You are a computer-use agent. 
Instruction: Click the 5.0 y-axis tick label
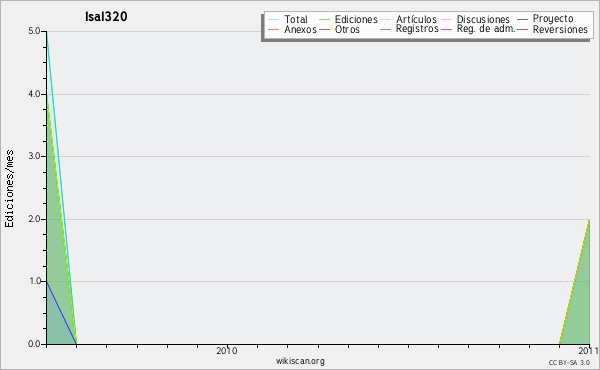(x=34, y=31)
